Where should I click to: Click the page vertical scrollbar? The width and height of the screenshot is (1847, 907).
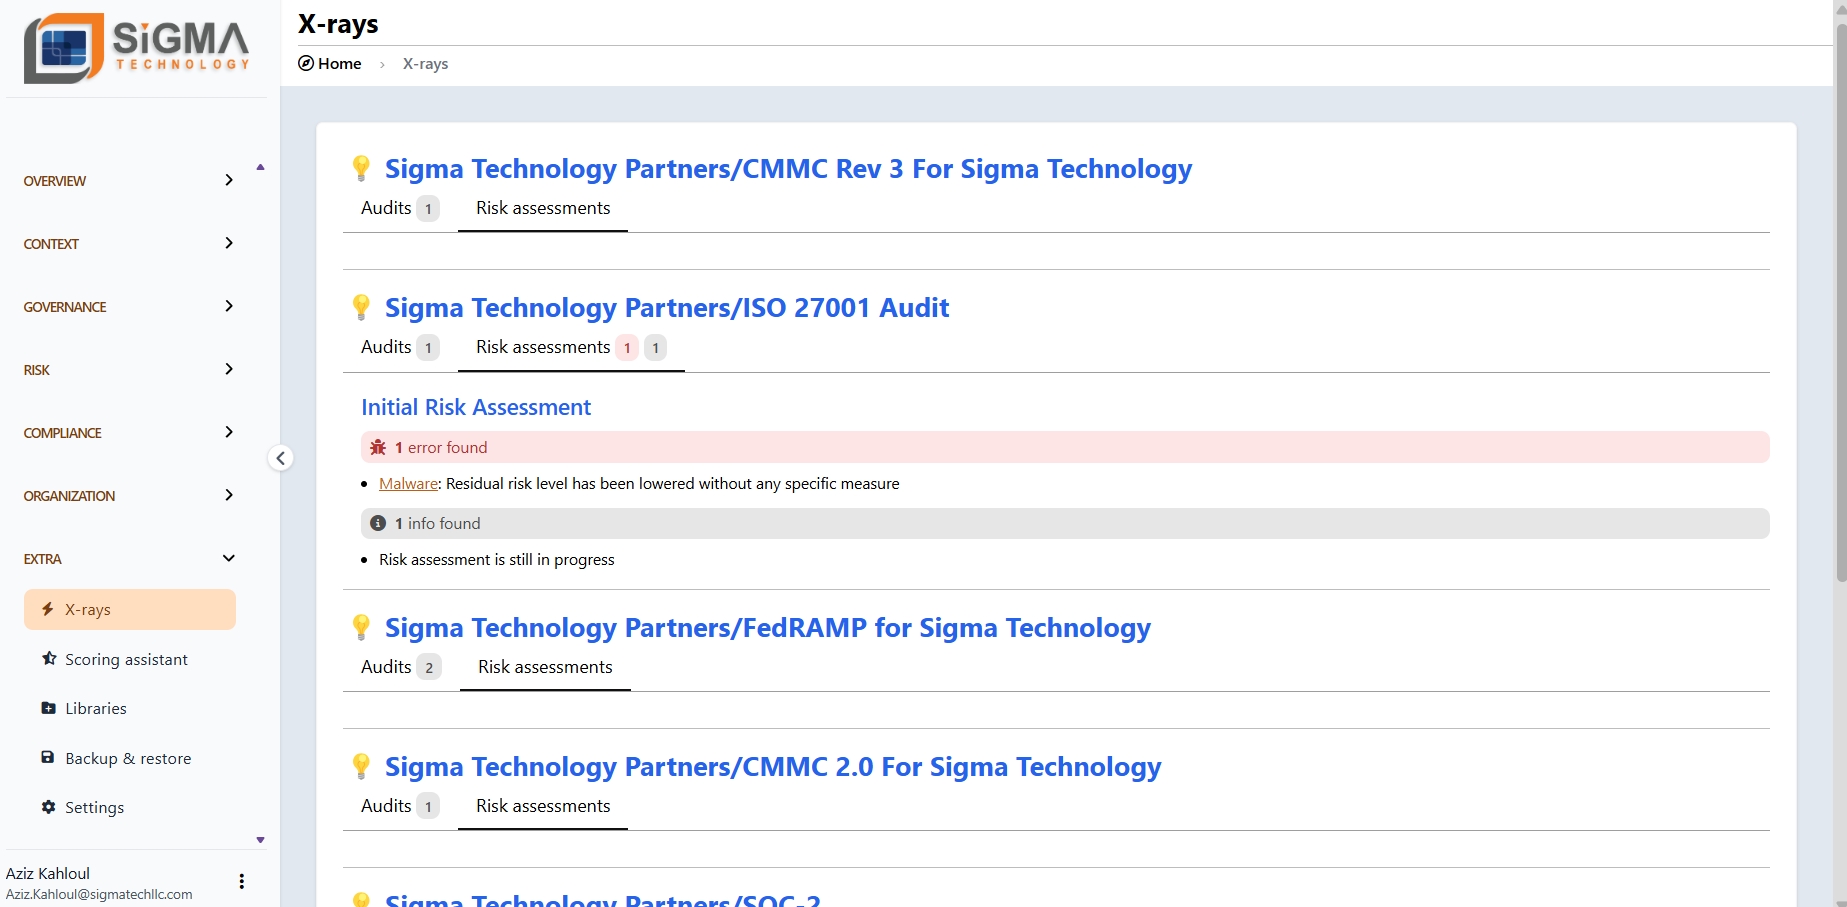pyautogui.click(x=1840, y=300)
